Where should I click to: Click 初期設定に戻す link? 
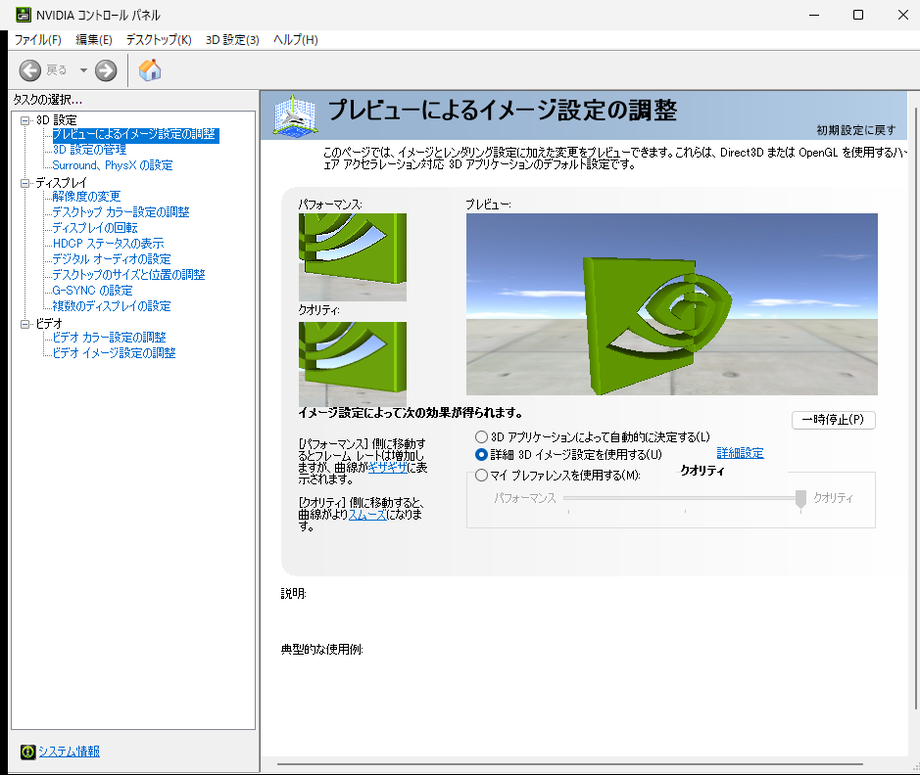[855, 130]
